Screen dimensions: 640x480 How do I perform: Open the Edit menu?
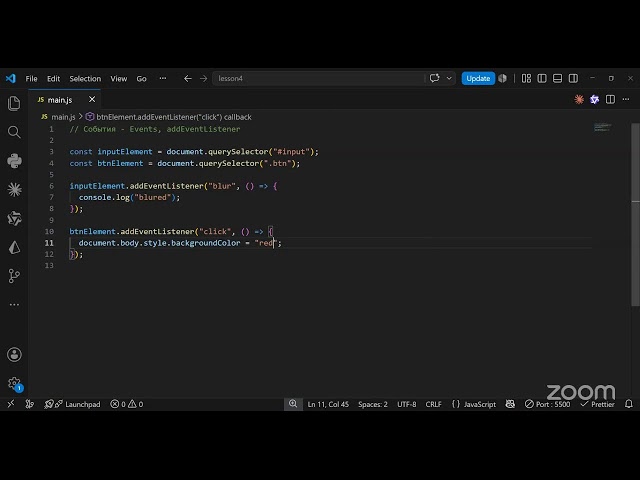pyautogui.click(x=53, y=78)
